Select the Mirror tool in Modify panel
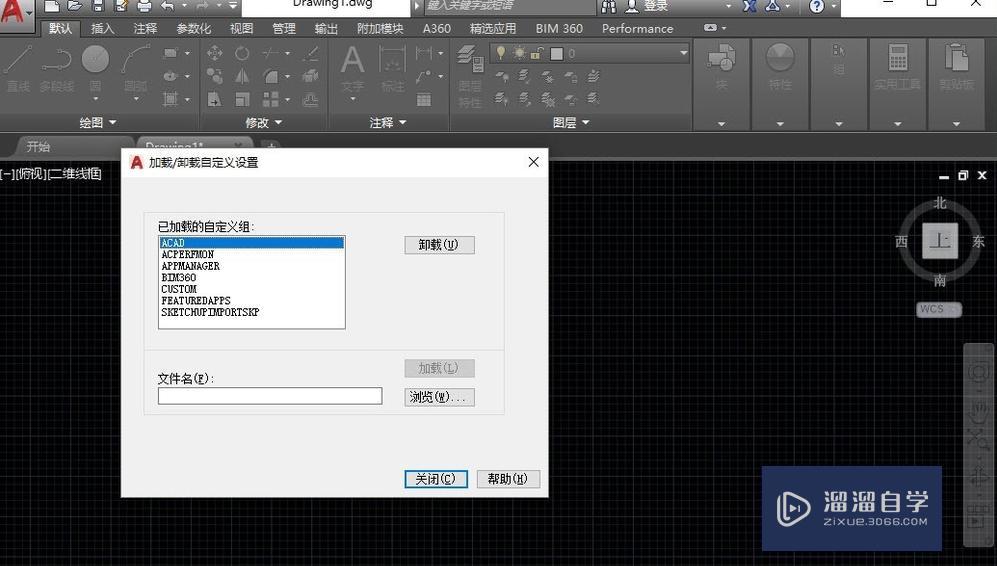 242,76
